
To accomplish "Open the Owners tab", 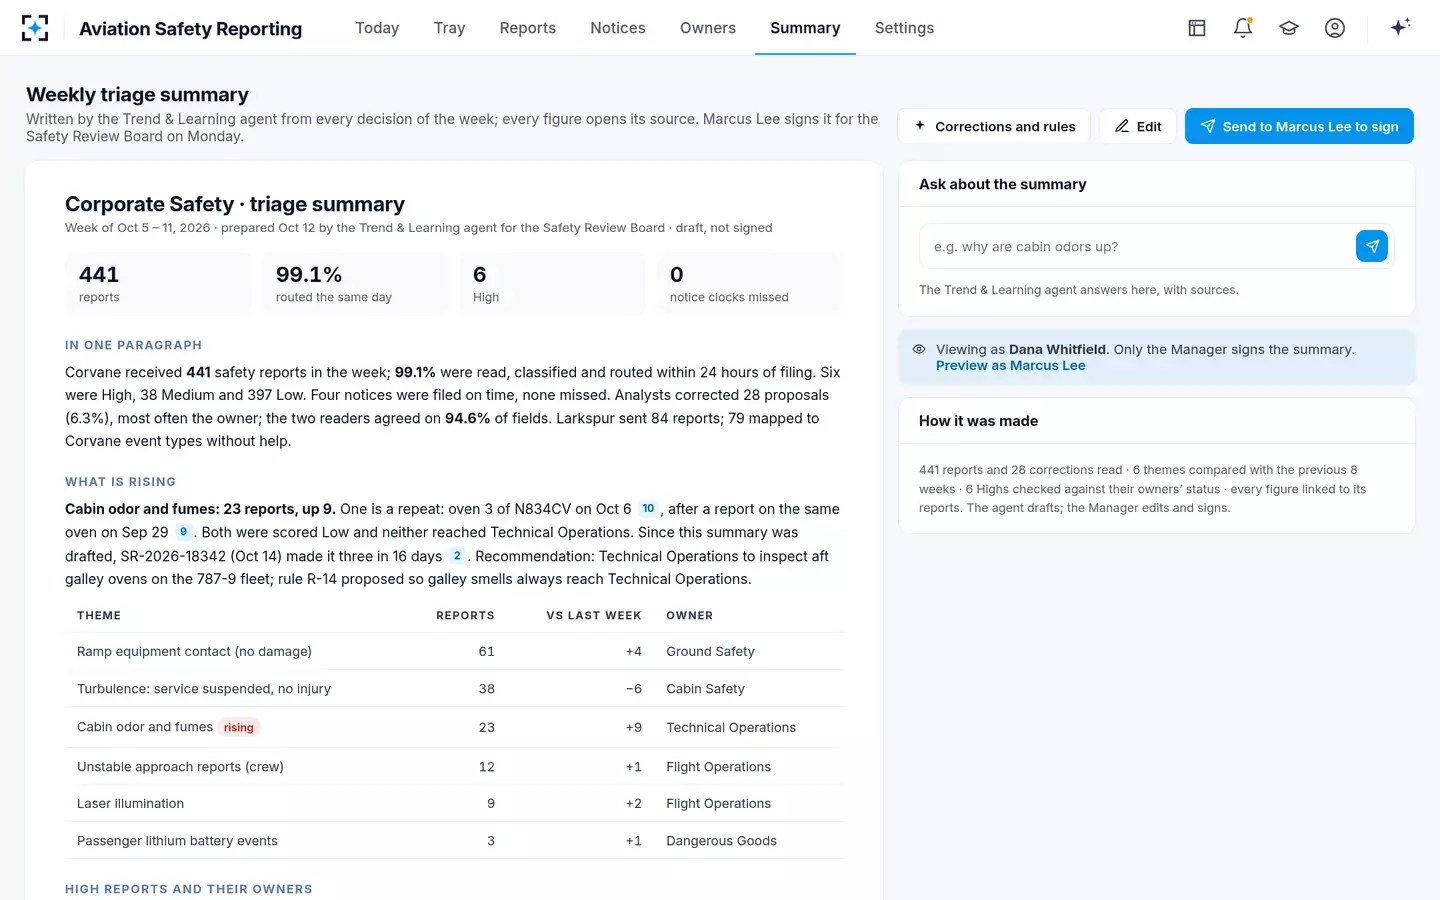I will pyautogui.click(x=708, y=28).
